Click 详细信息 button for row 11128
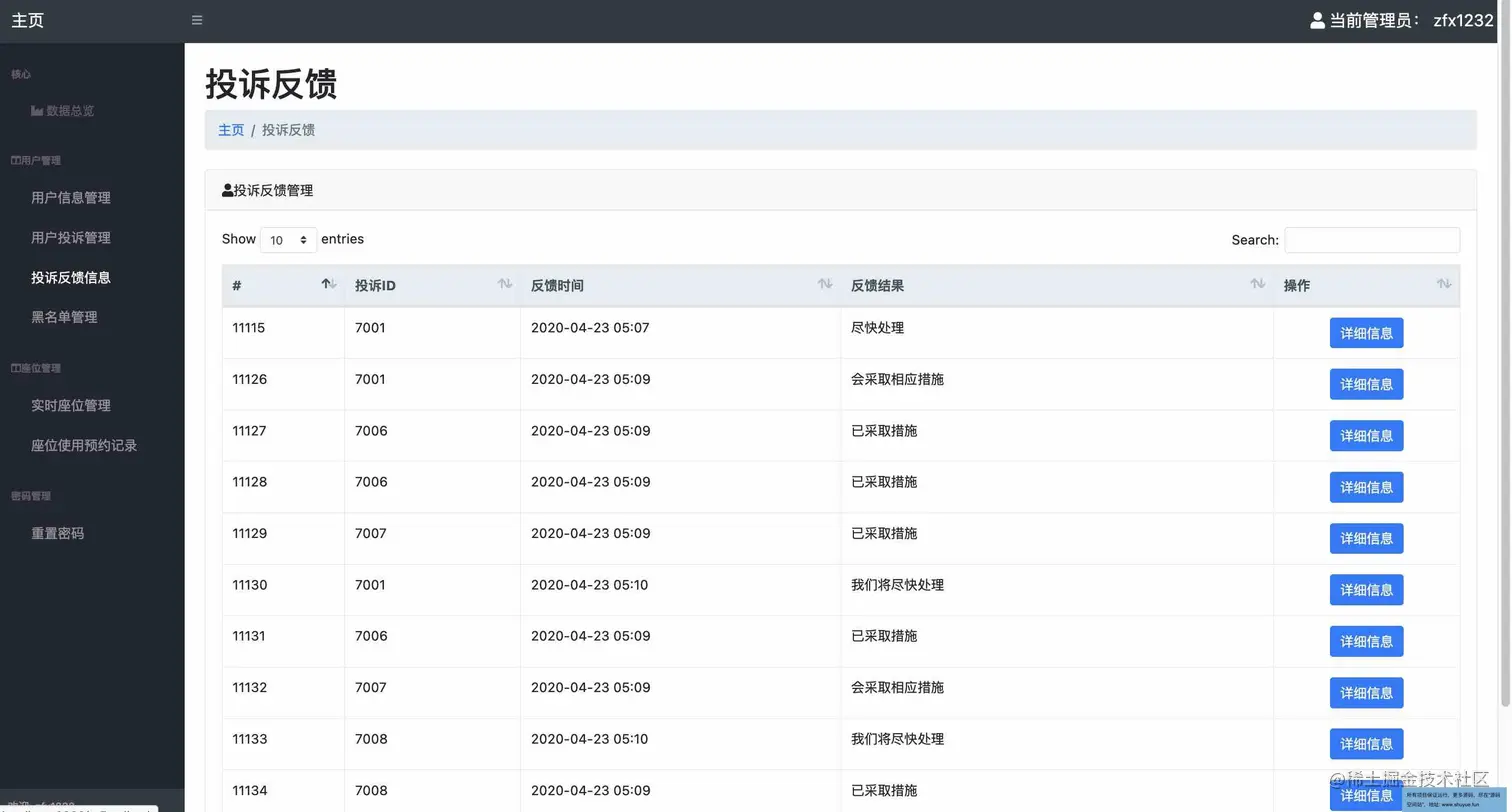This screenshot has width=1512, height=812. pos(1366,487)
